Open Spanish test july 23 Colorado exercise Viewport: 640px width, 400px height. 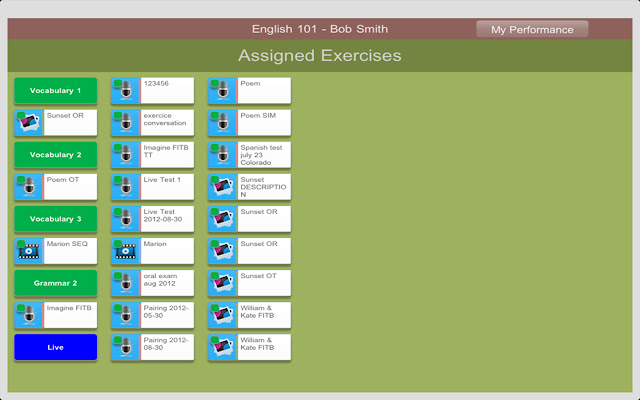[249, 155]
